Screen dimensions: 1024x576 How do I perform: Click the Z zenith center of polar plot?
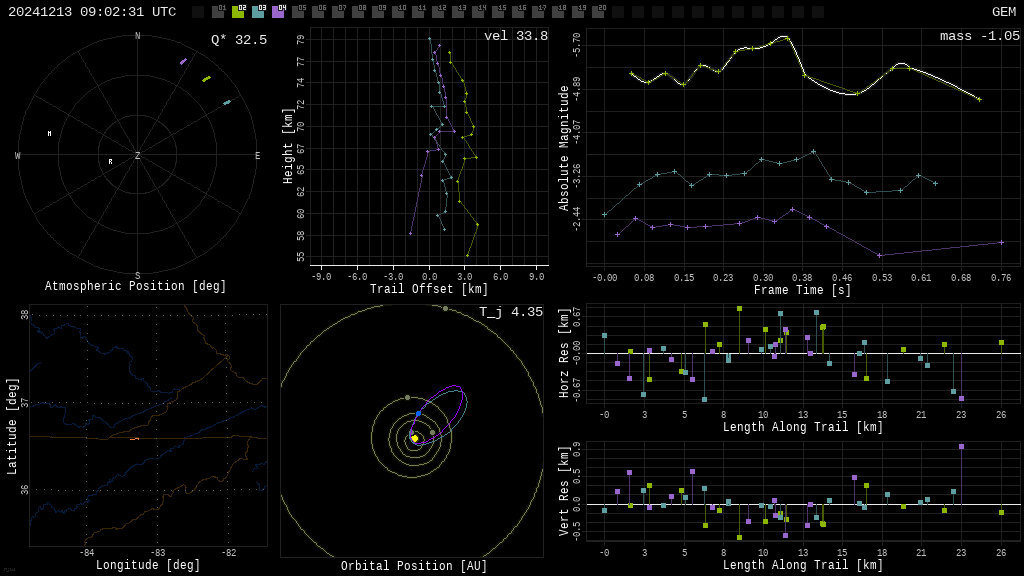pos(137,156)
